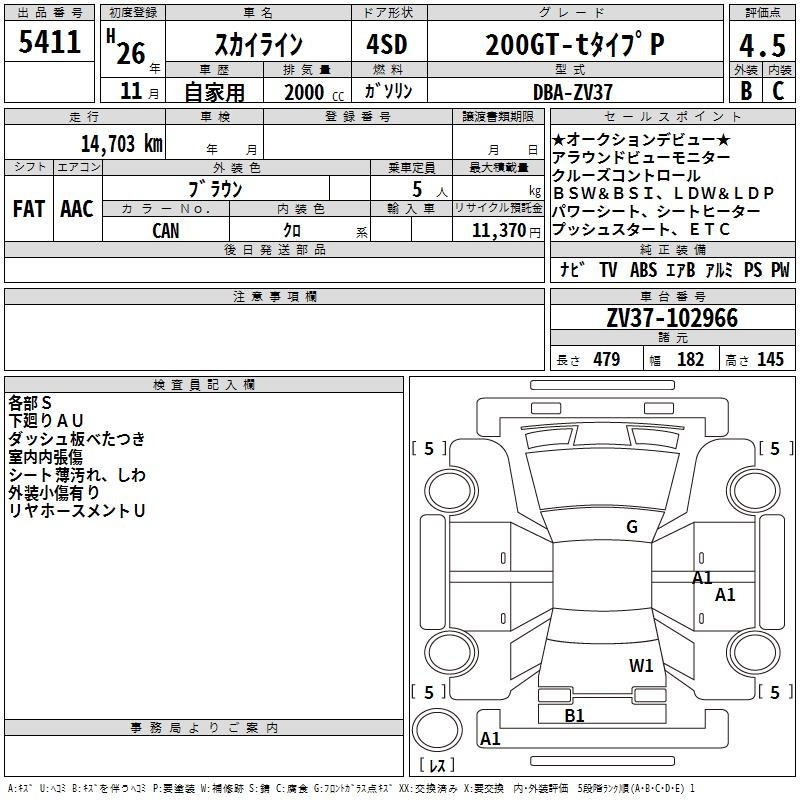Click transmission value FAT

pos(29,209)
